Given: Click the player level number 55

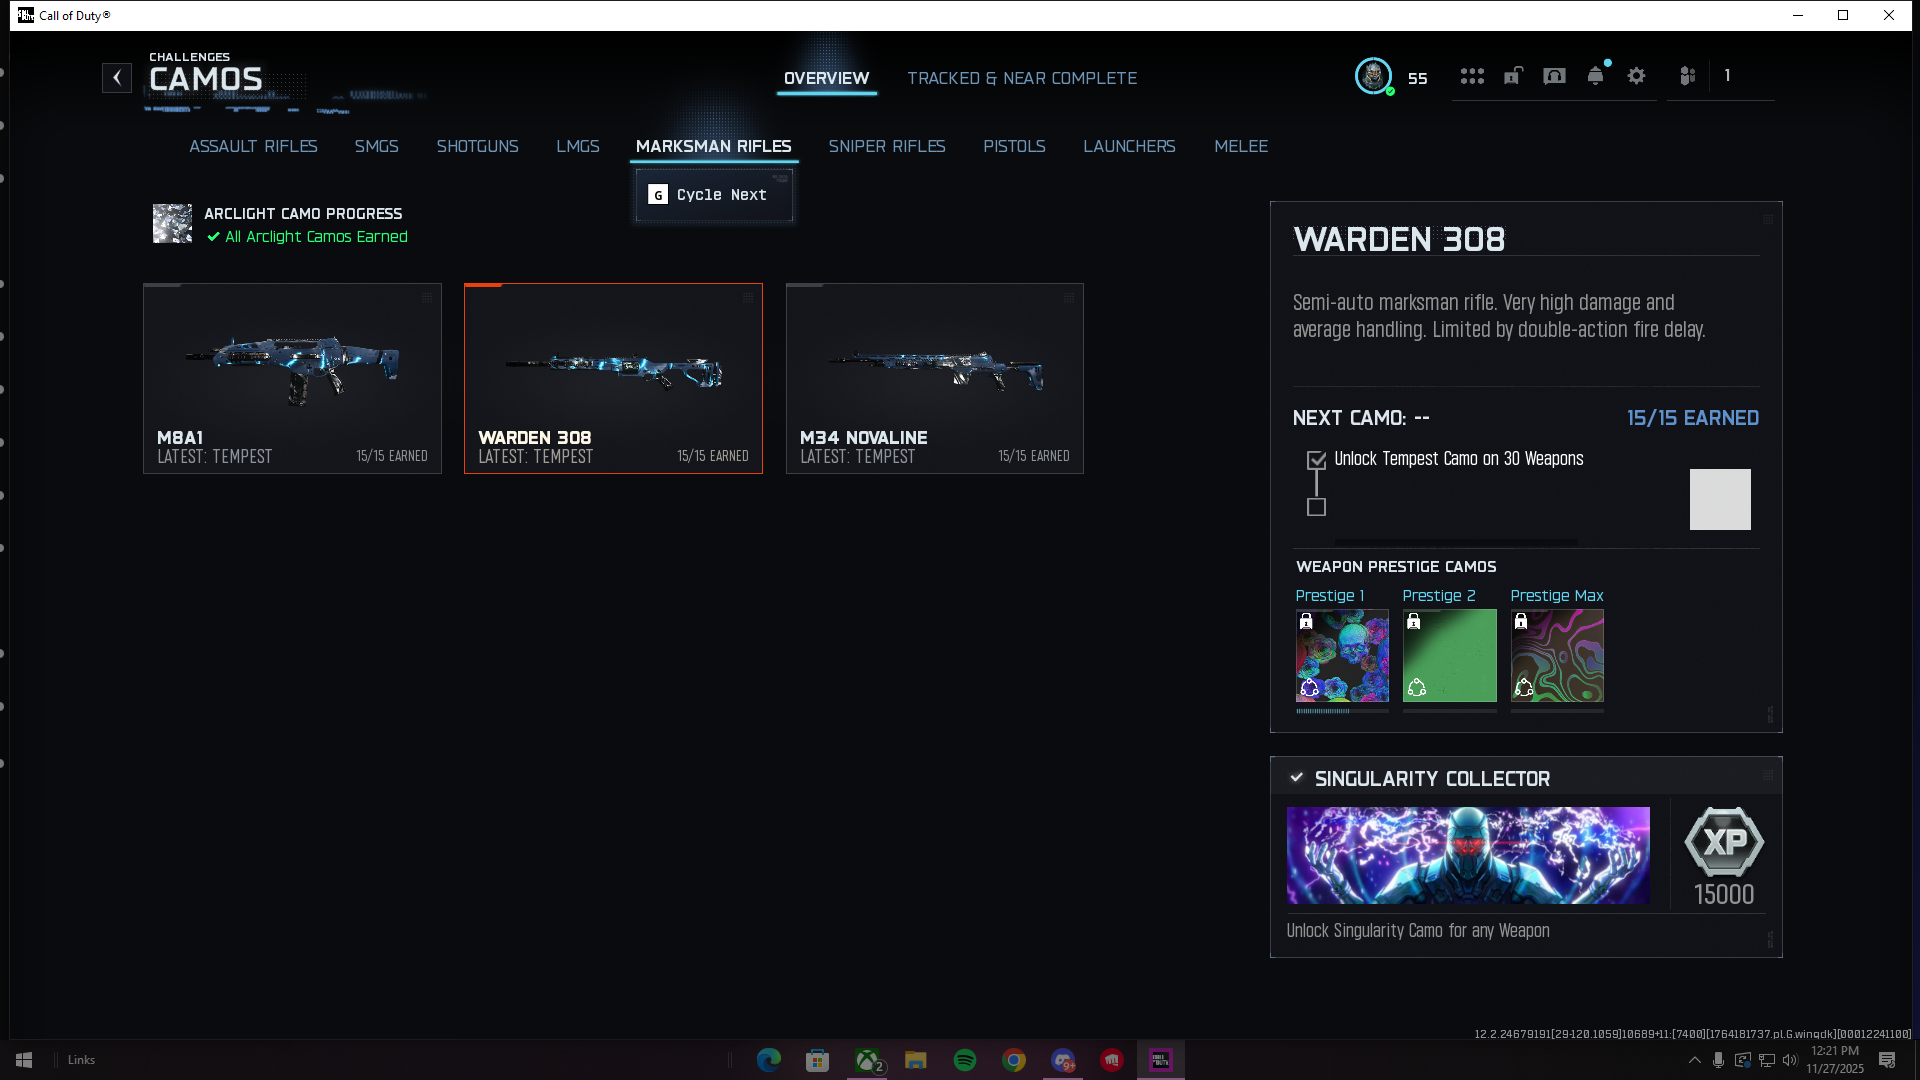Looking at the screenshot, I should (1418, 78).
